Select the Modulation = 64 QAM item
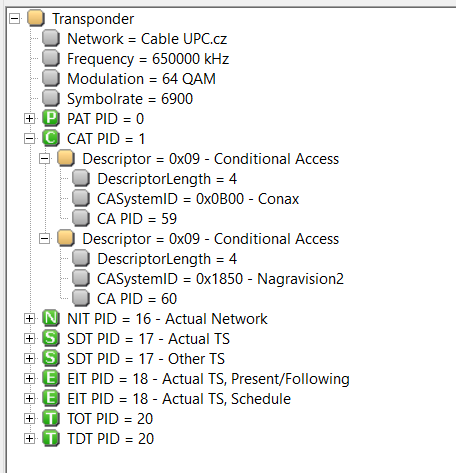The width and height of the screenshot is (456, 473). click(141, 79)
